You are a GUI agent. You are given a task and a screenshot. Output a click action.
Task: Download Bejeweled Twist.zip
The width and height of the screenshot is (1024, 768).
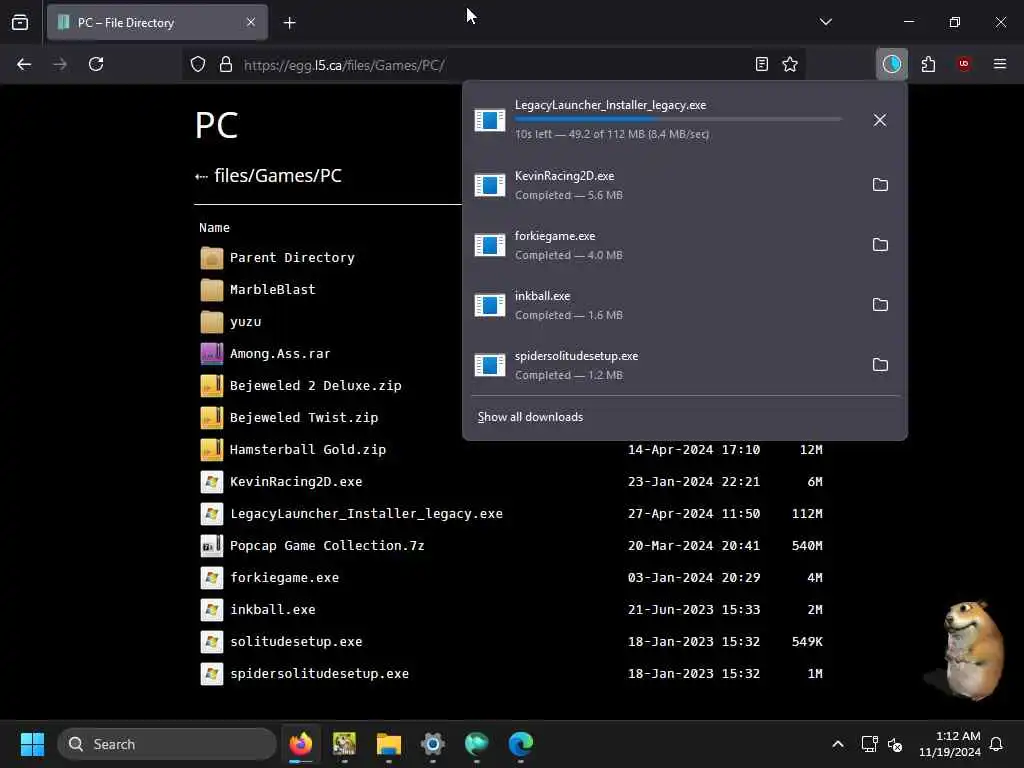tap(304, 417)
